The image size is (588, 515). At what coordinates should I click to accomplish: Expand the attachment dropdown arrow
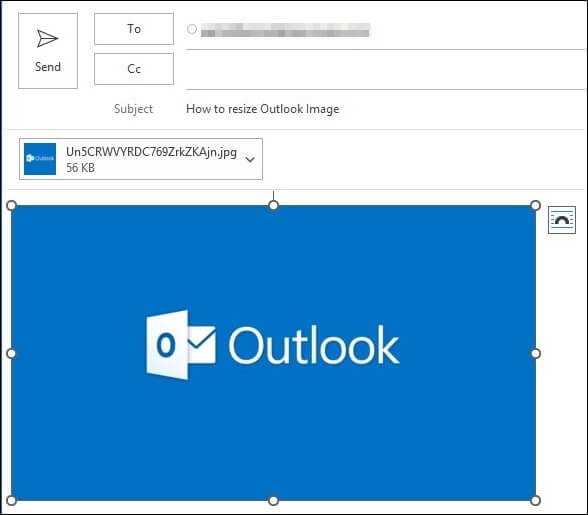tap(250, 159)
